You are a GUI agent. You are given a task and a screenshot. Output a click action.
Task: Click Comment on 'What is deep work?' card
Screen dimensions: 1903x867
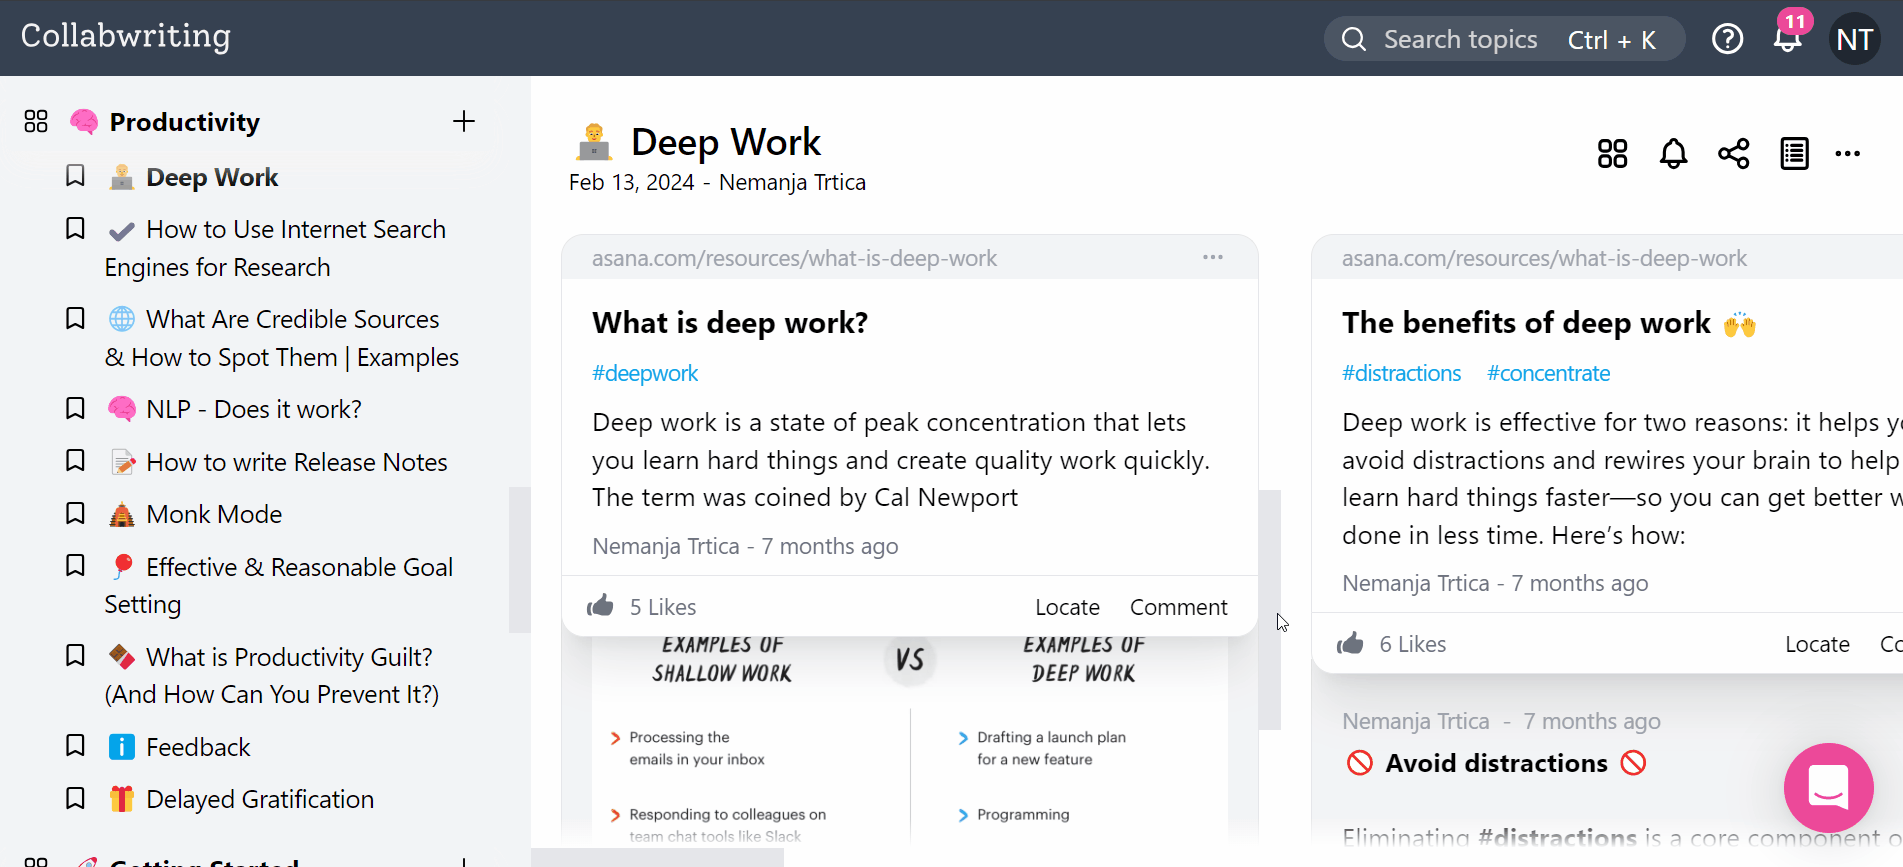[1178, 607]
